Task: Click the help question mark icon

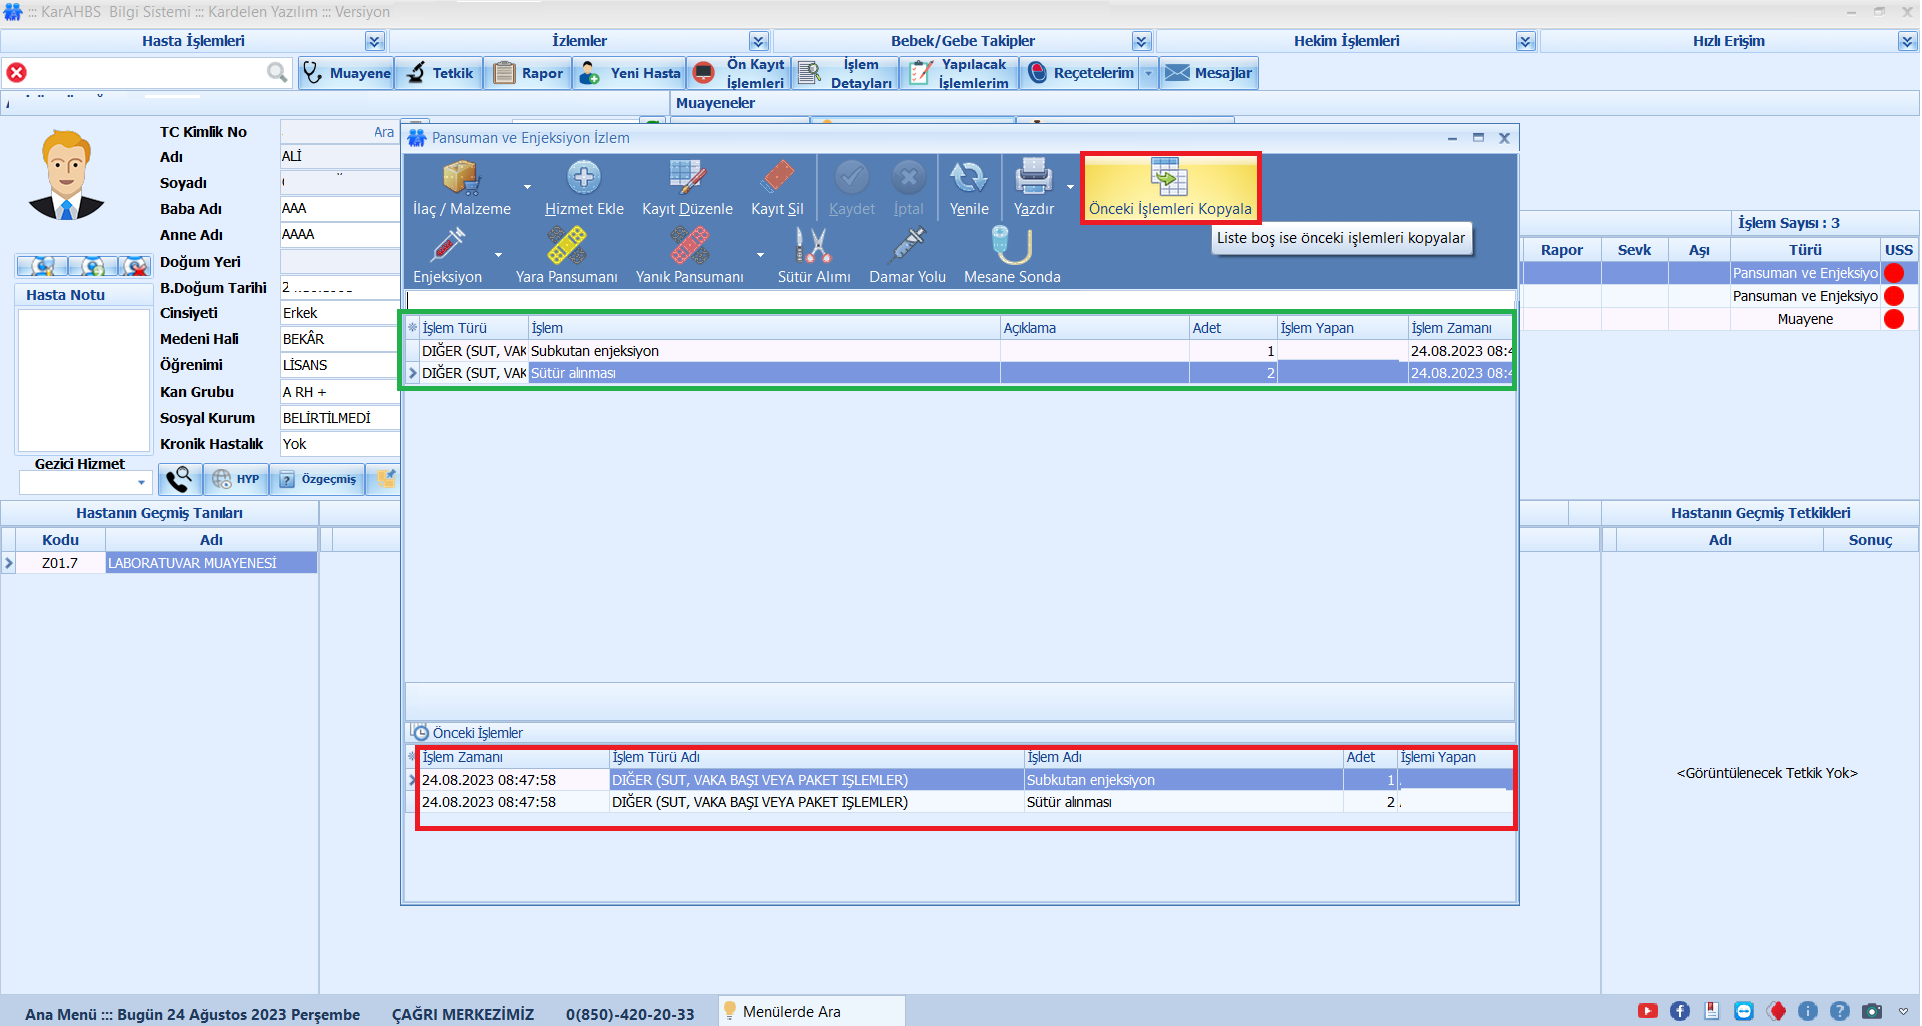Action: point(1840,1011)
